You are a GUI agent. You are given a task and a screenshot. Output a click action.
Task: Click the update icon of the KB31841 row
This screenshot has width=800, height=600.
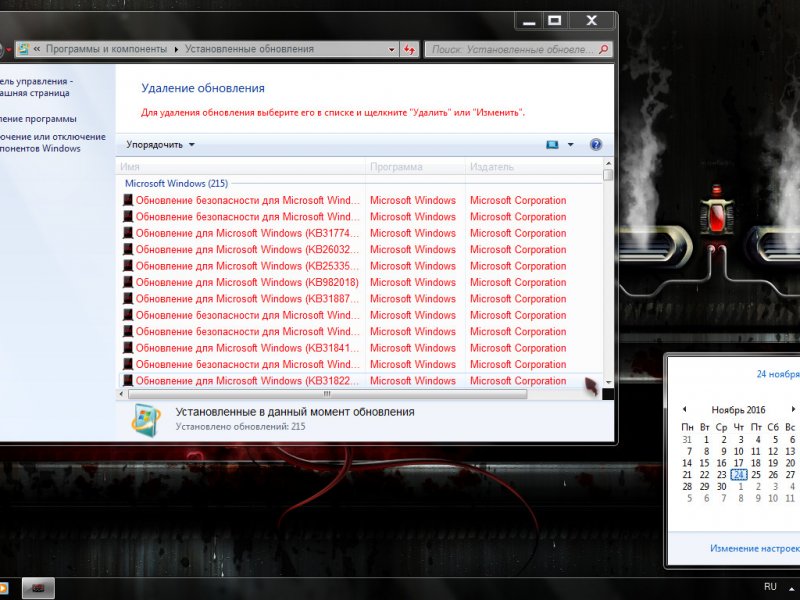pos(128,348)
